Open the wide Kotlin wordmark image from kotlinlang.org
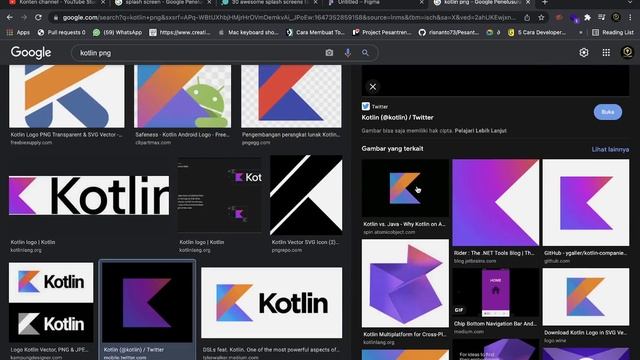The height and width of the screenshot is (360, 640). point(89,196)
